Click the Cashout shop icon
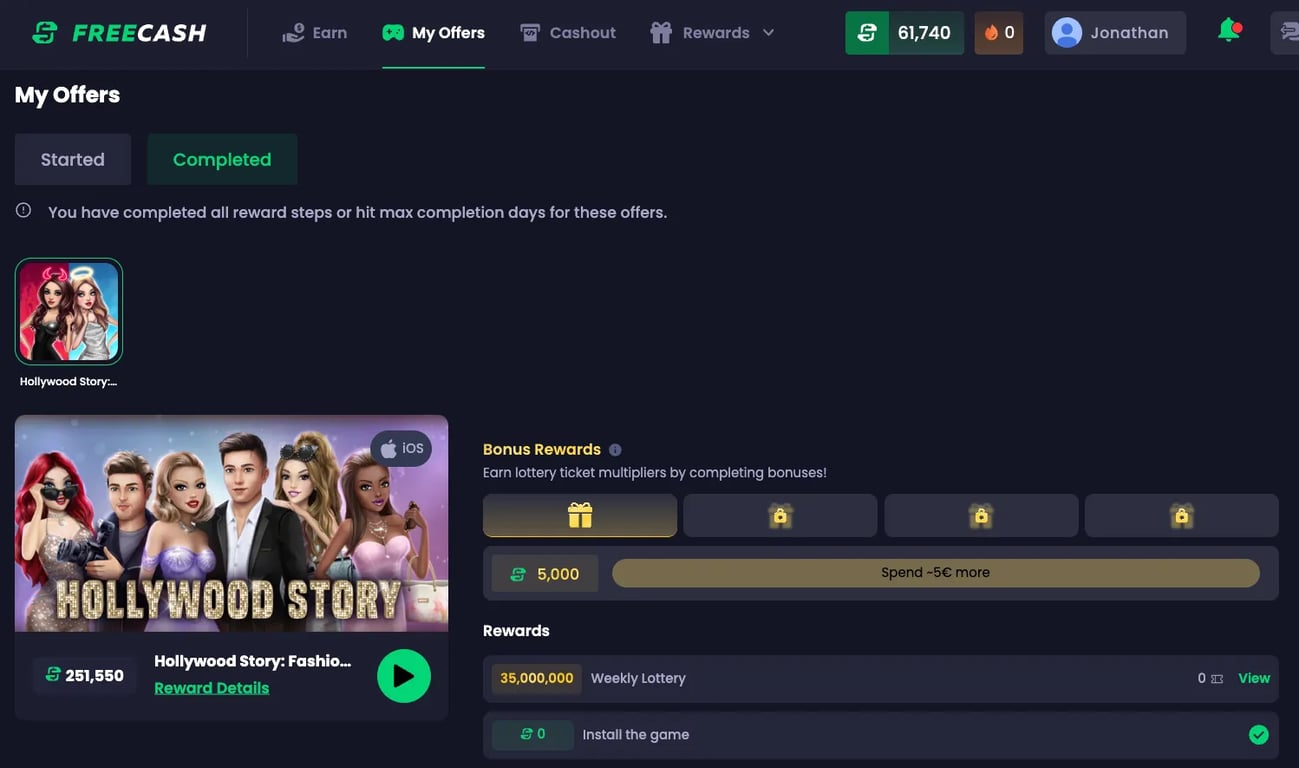The height and width of the screenshot is (768, 1299). (x=530, y=33)
